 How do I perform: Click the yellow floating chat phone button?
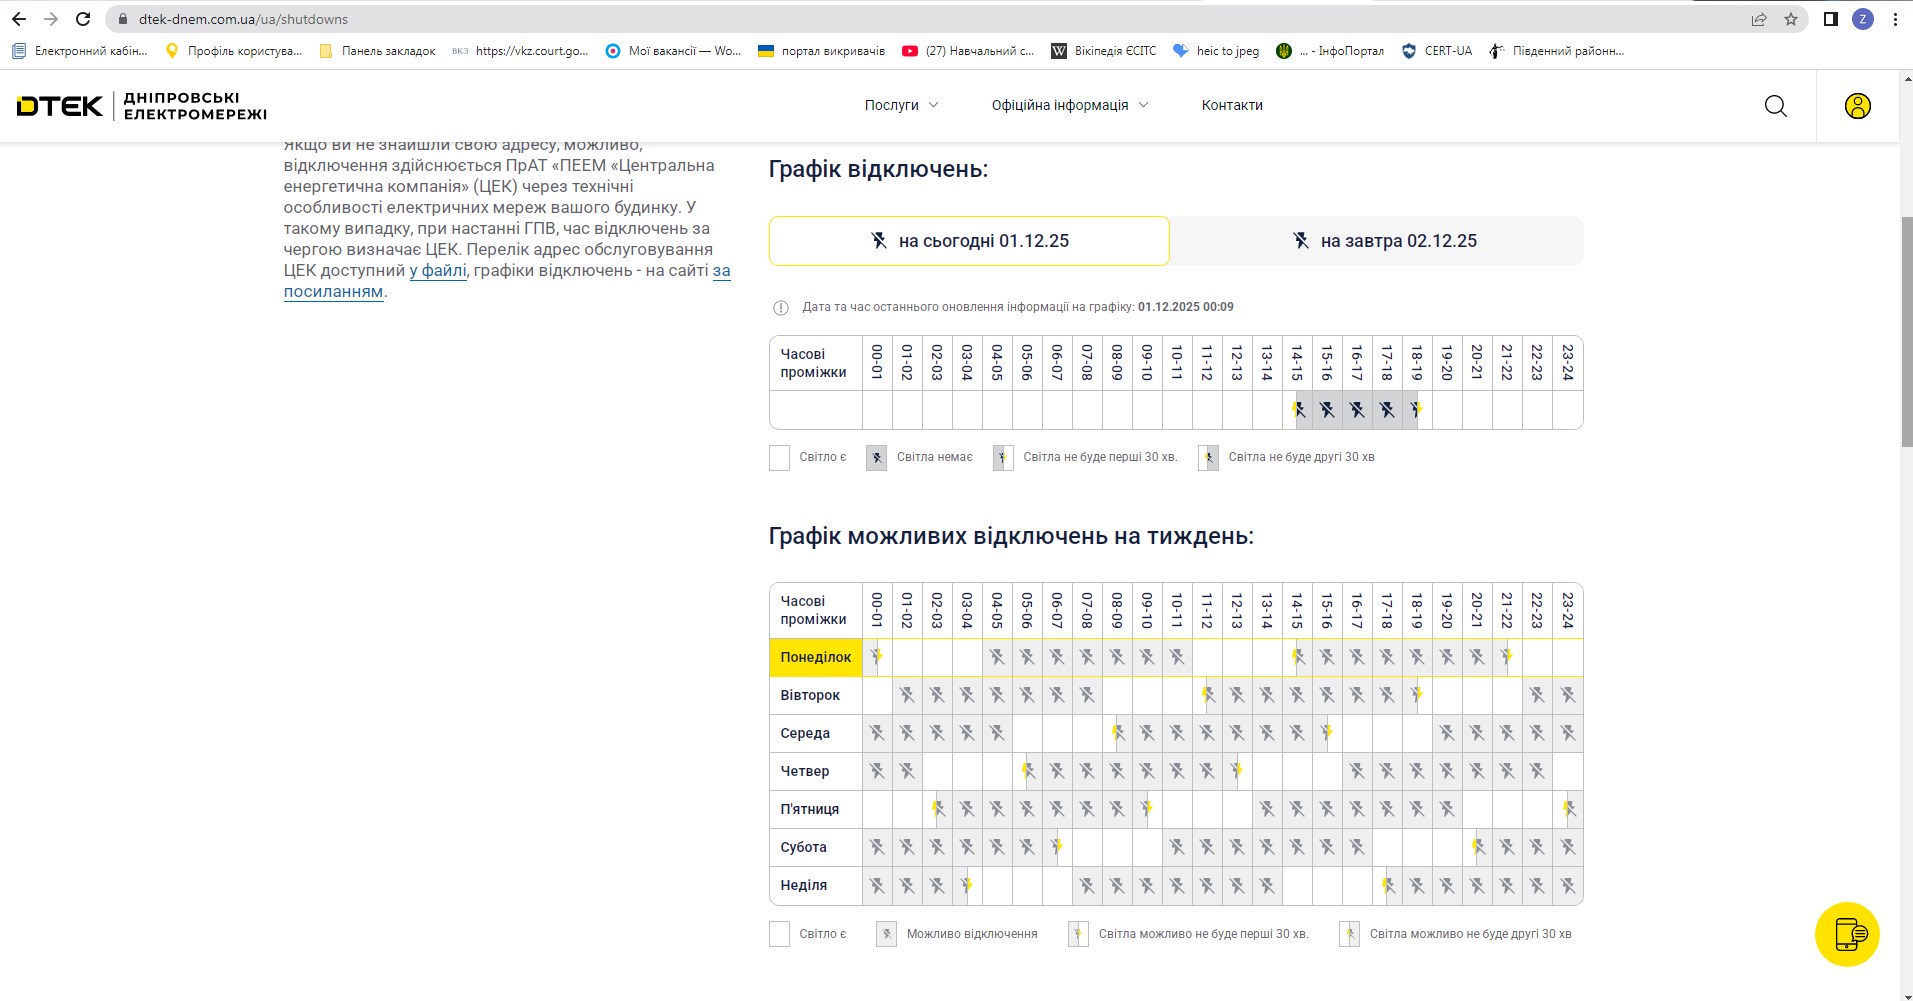tap(1847, 934)
